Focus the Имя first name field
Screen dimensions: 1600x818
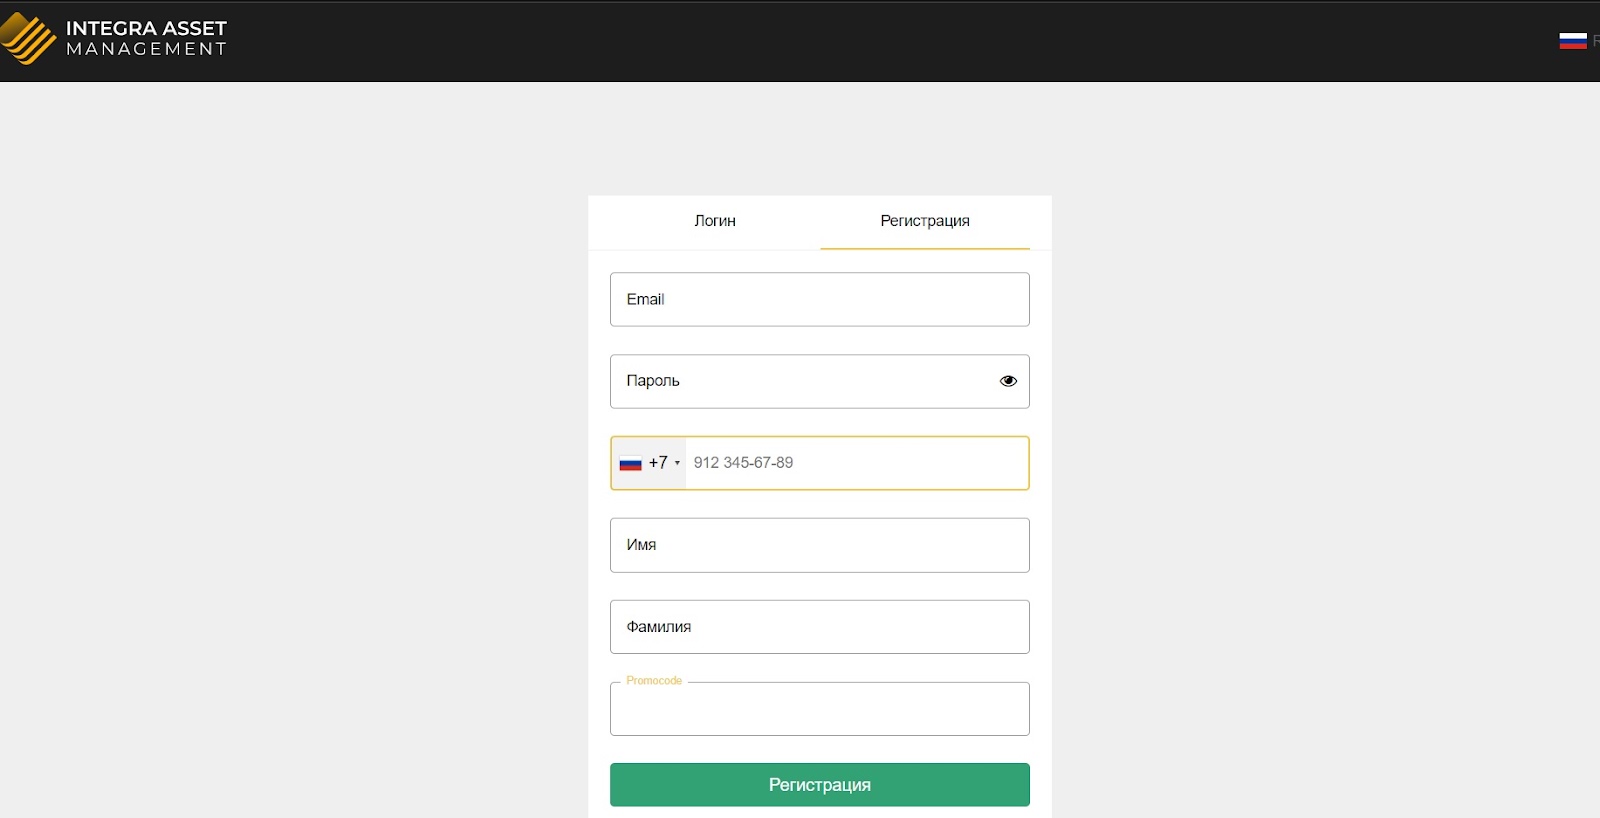pyautogui.click(x=820, y=545)
